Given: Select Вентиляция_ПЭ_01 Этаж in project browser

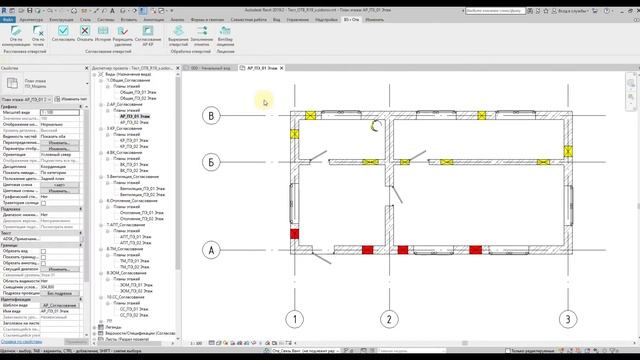Looking at the screenshot, I should pos(142,189).
